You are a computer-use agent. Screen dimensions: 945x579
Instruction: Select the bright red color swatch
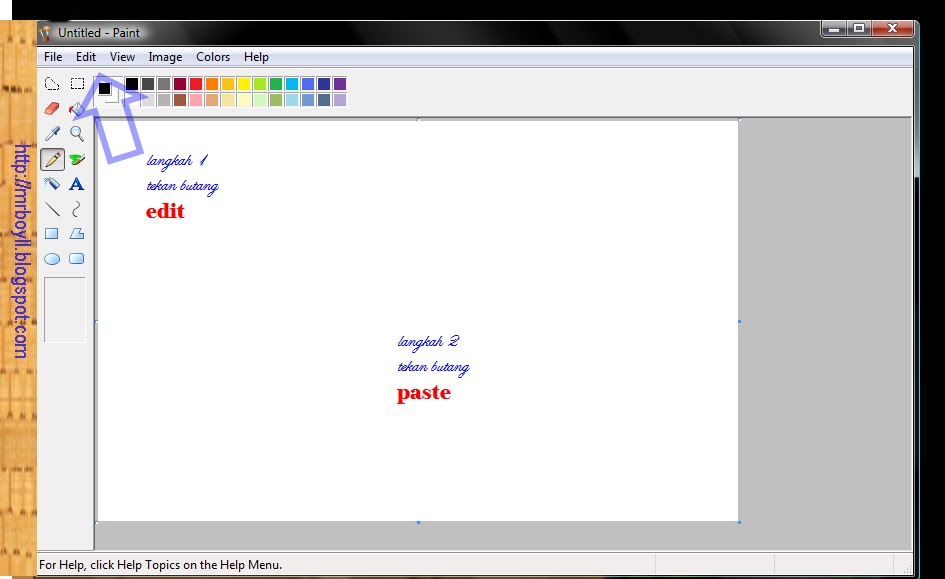point(196,84)
